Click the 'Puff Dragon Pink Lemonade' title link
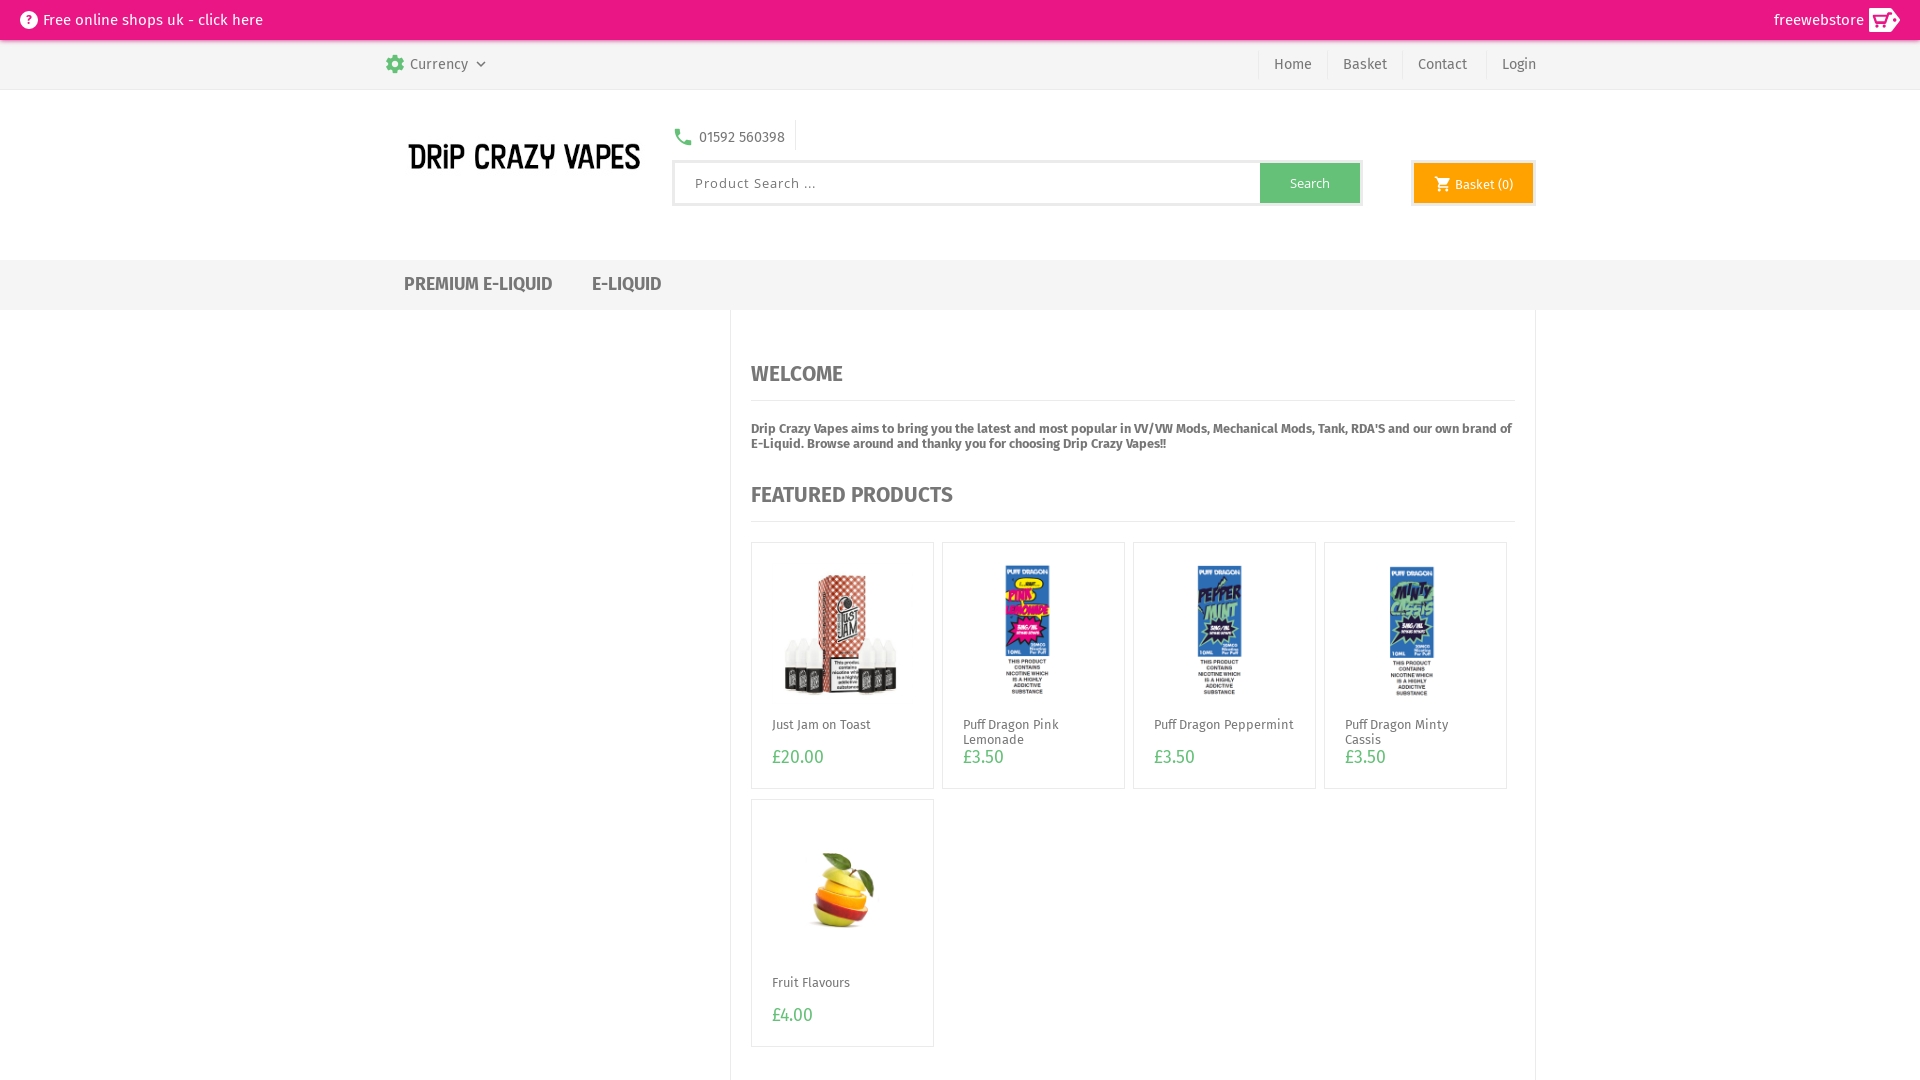The height and width of the screenshot is (1080, 1920). click(1010, 732)
